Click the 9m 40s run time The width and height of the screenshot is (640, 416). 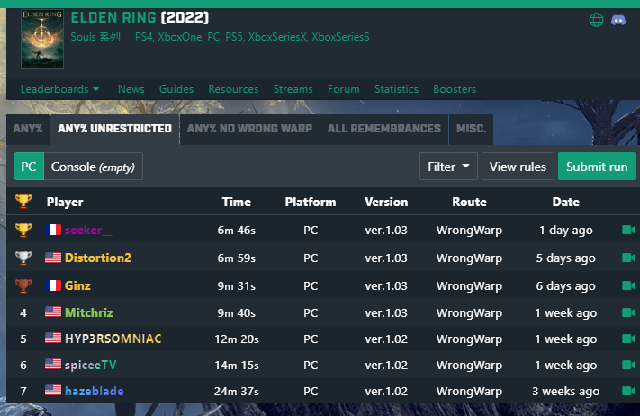point(237,313)
